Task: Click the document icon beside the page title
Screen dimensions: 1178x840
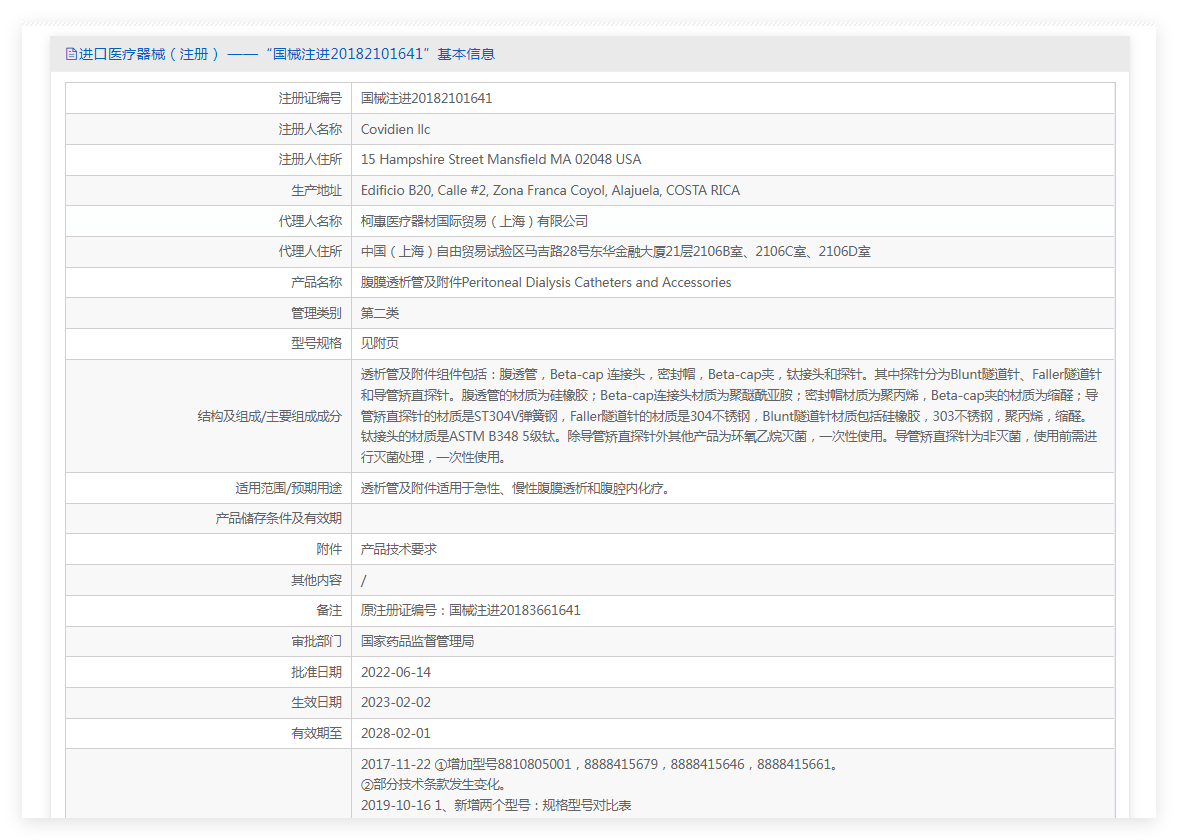Action: pyautogui.click(x=71, y=54)
